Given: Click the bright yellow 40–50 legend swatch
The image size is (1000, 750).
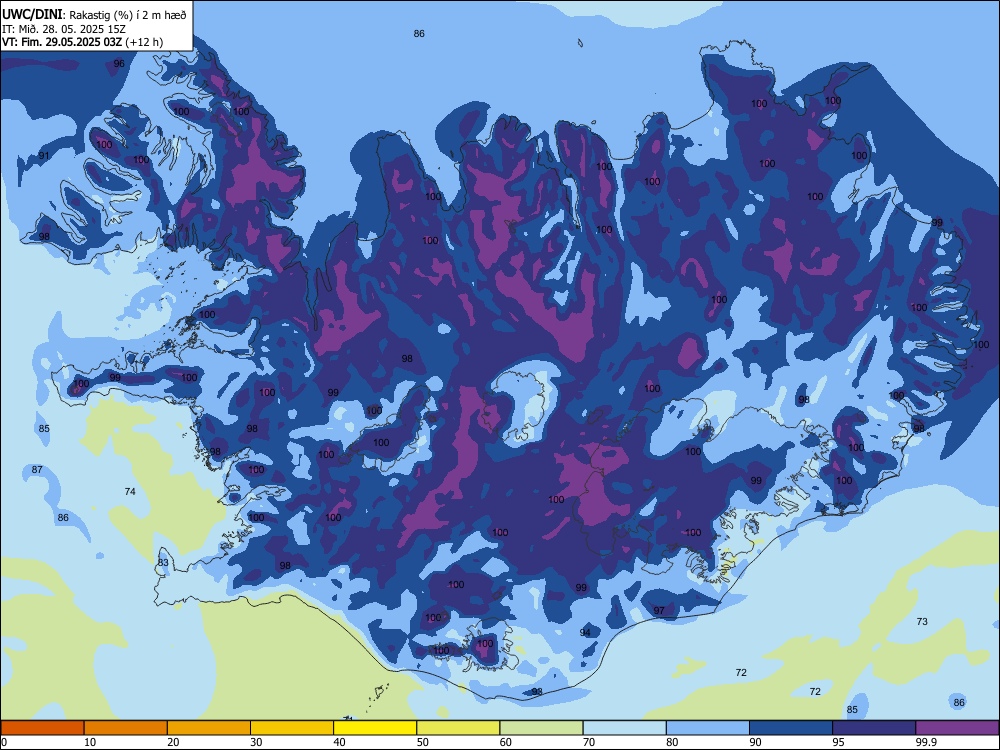Looking at the screenshot, I should [375, 728].
